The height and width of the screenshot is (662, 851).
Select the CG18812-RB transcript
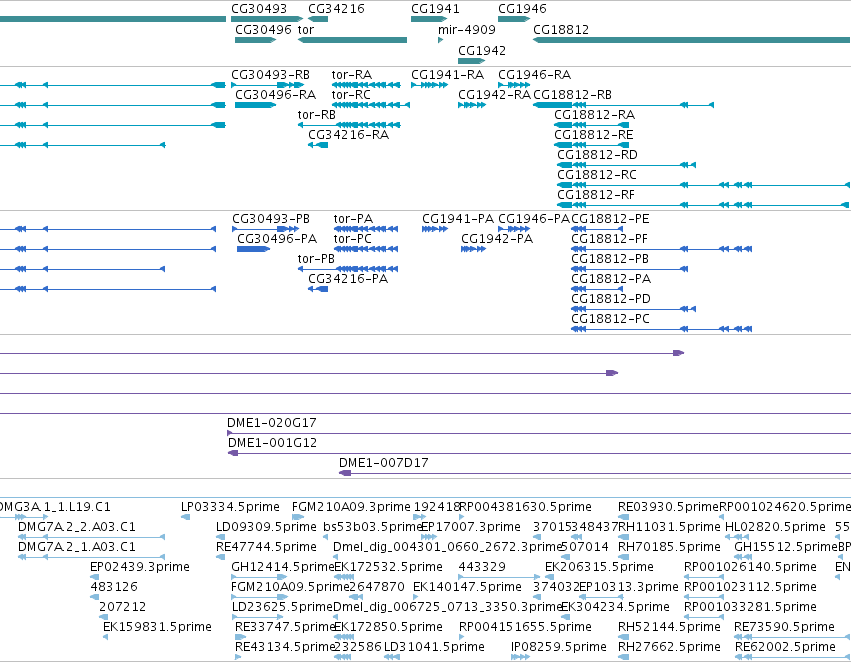[x=624, y=105]
